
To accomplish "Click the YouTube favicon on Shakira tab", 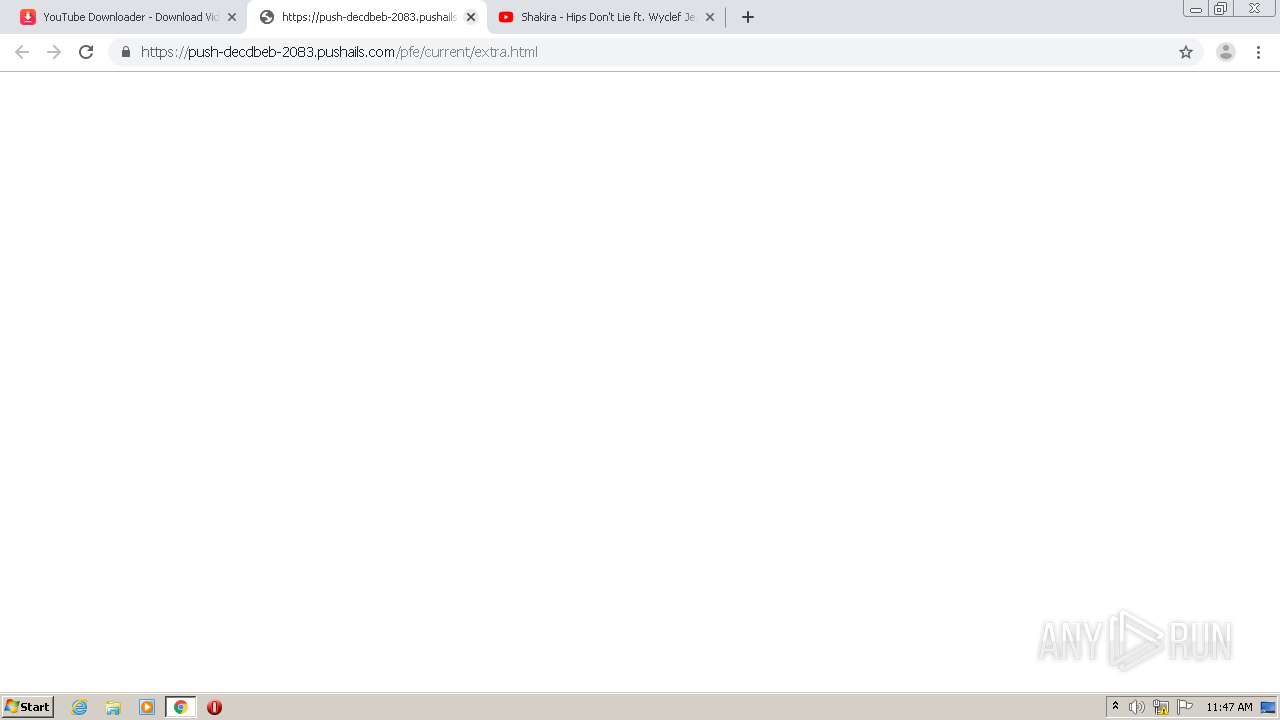I will coord(506,17).
